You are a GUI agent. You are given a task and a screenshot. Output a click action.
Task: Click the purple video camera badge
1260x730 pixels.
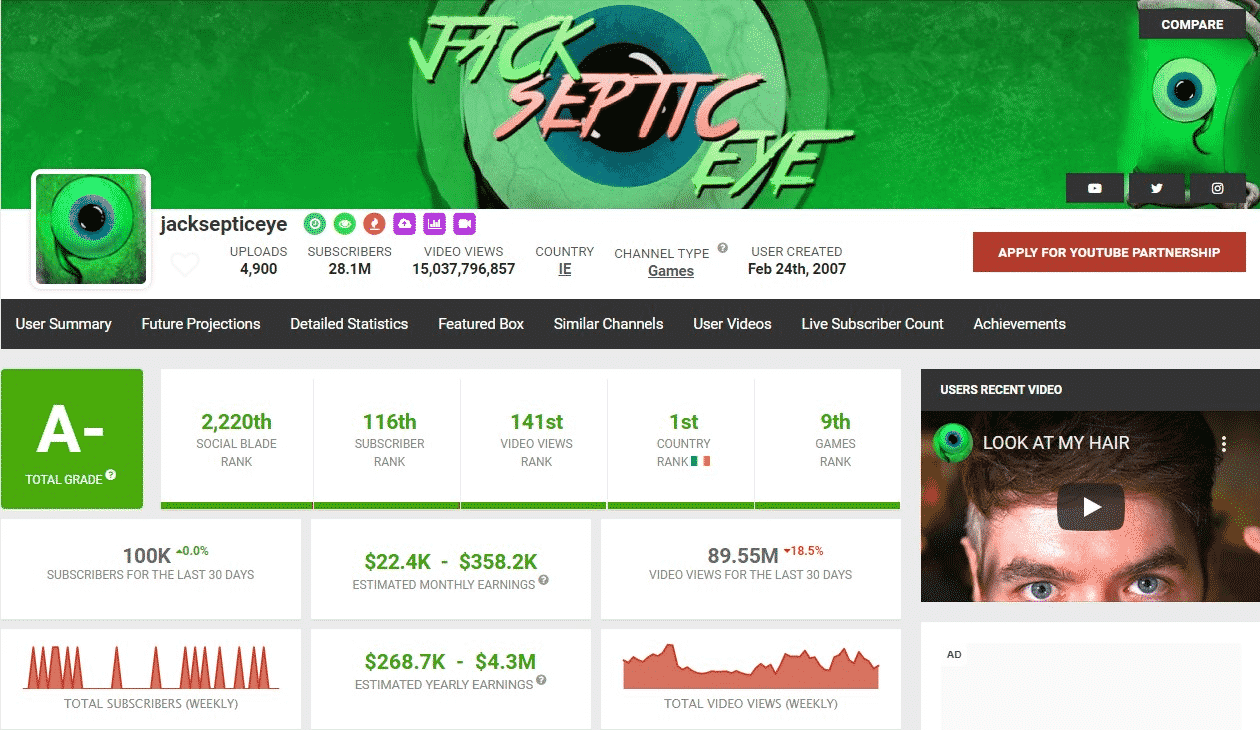(x=464, y=223)
